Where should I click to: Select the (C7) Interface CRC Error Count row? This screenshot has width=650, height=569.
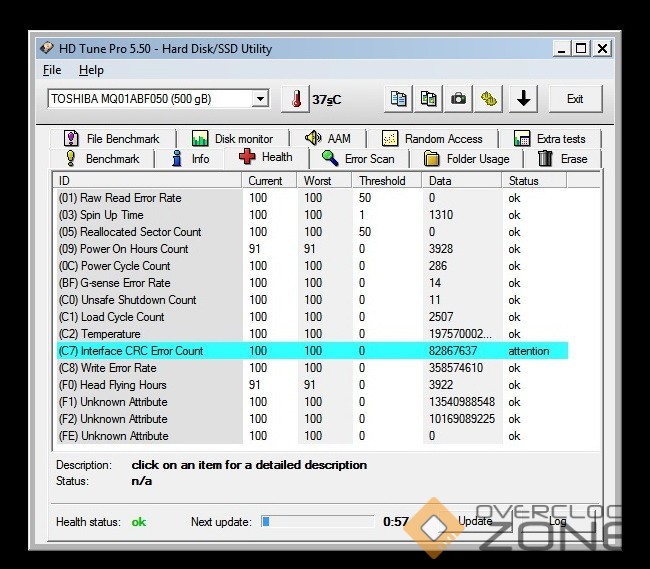[311, 351]
